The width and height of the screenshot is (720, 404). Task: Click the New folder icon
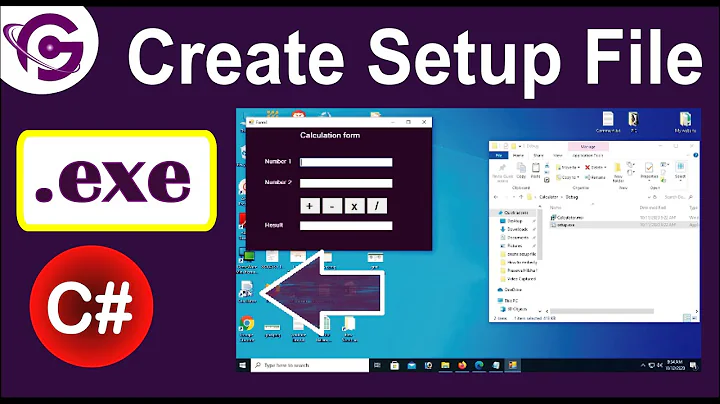(618, 168)
